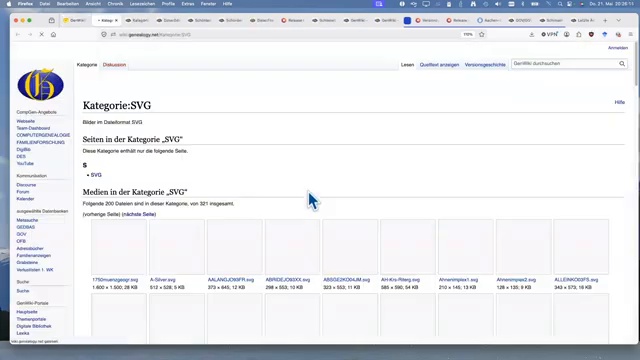640x360 pixels.
Task: Go back one page in Firefox
Action: pos(18,35)
